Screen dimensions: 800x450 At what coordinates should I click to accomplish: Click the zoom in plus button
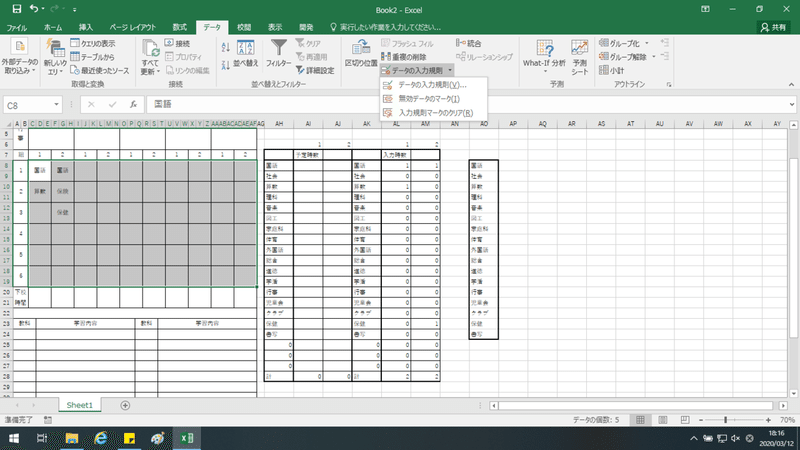(x=768, y=420)
